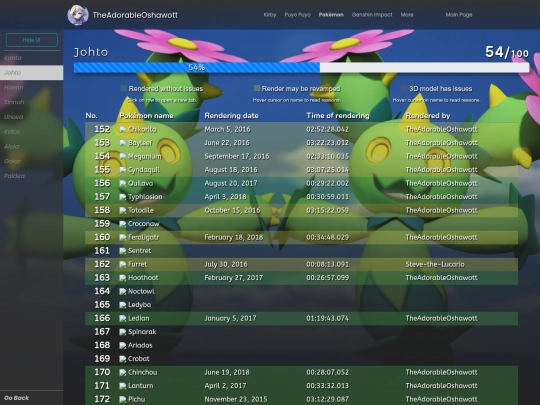Open the Typhlosion row name
540x405 pixels.
click(145, 197)
